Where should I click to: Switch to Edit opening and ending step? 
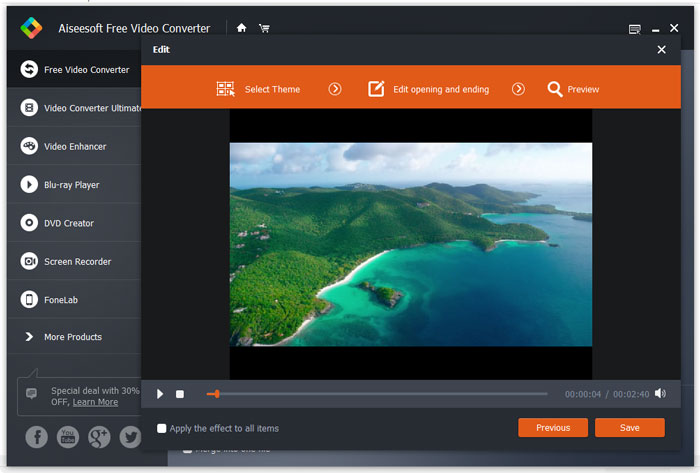[x=428, y=89]
